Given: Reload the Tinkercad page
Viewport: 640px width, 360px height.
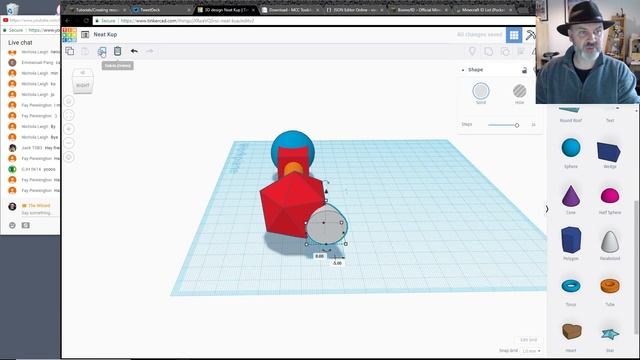Looking at the screenshot, I should (87, 20).
